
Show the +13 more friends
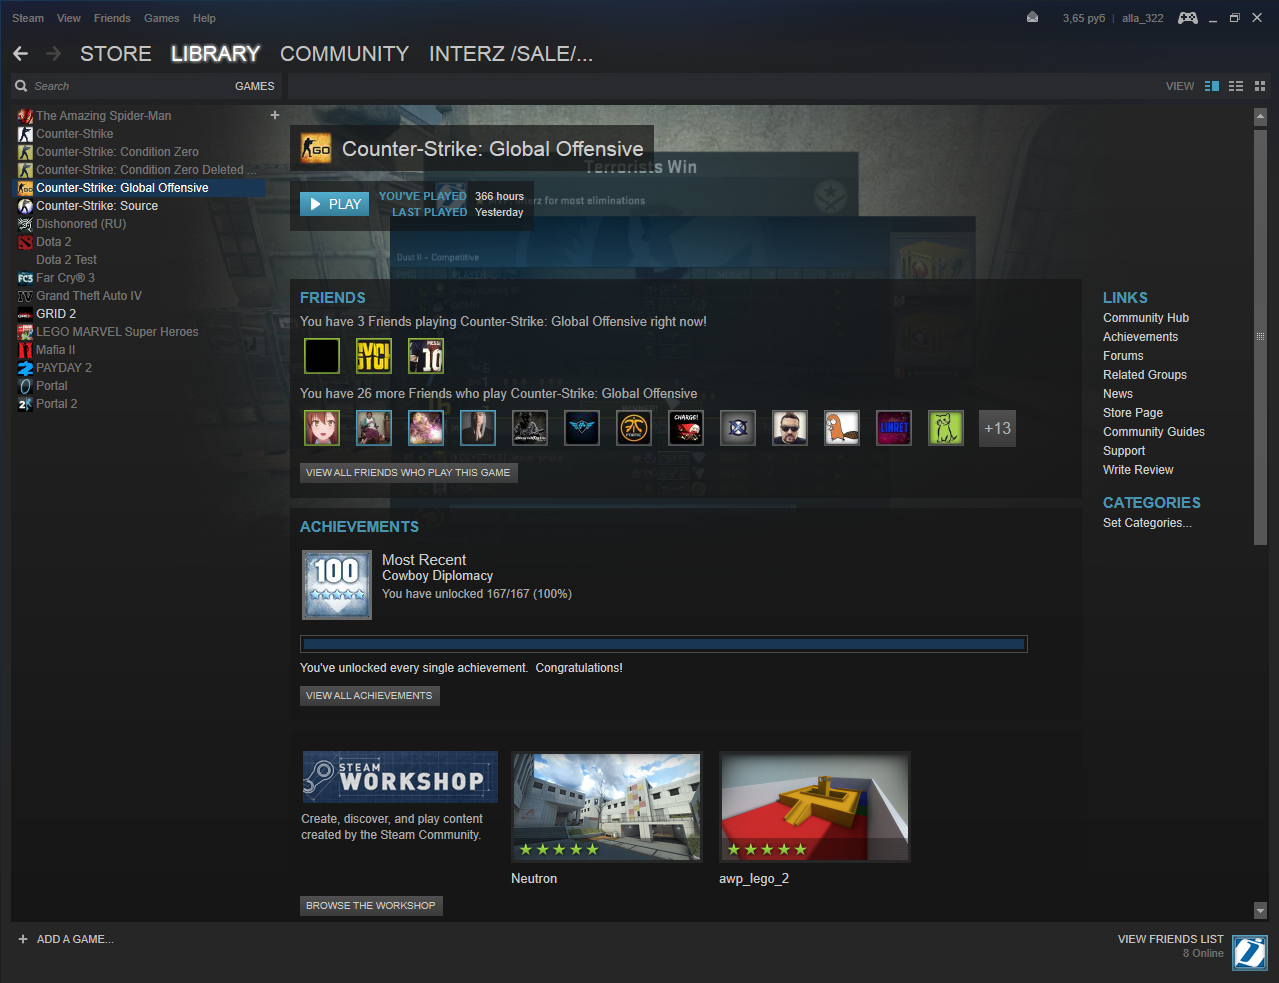tap(998, 428)
